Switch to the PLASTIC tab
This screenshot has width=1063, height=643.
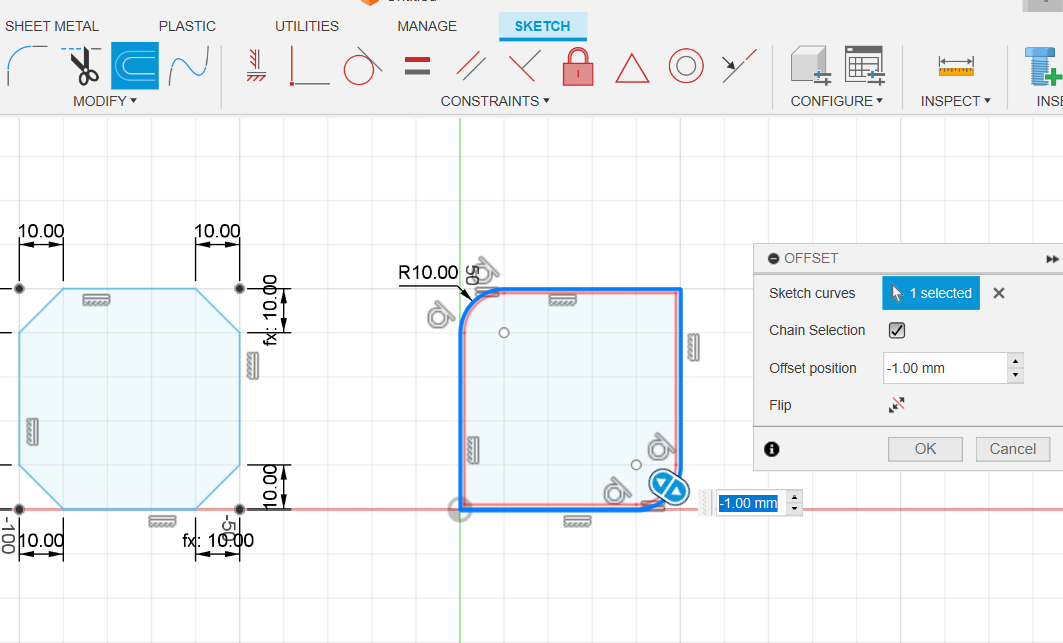coord(187,26)
